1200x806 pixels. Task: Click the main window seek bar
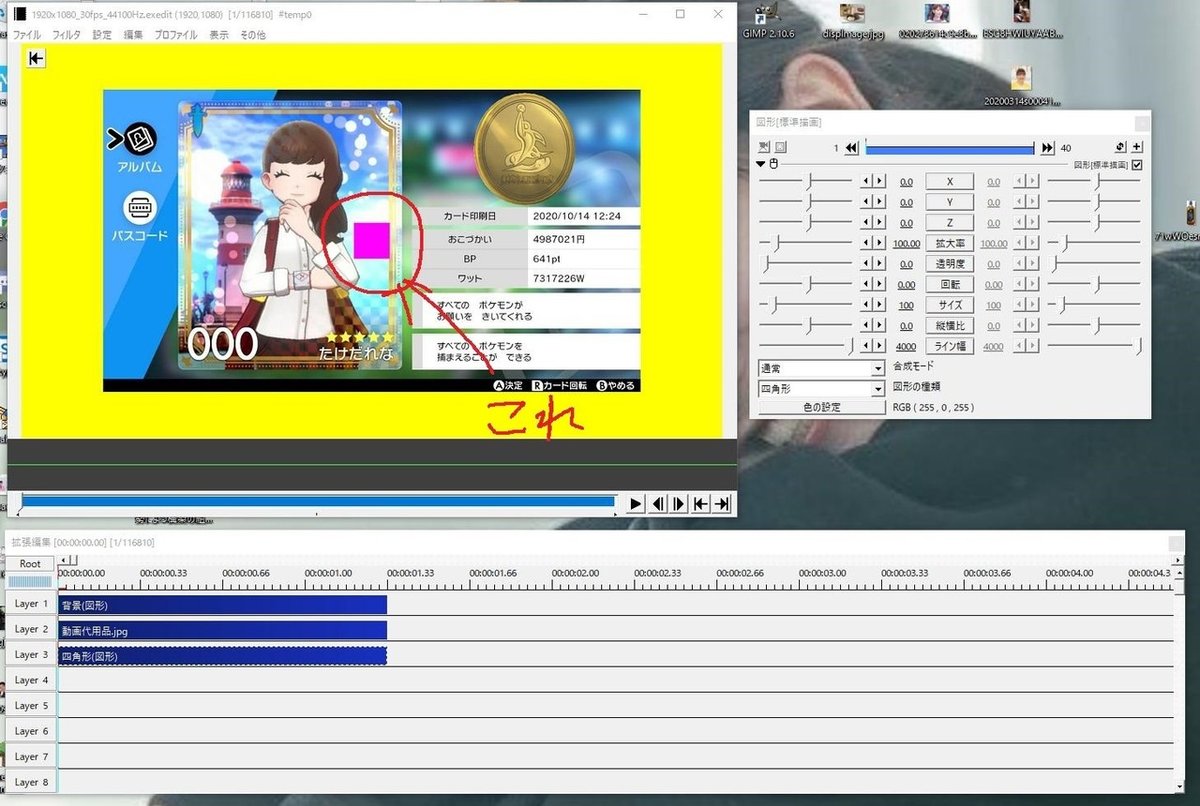pyautogui.click(x=317, y=502)
